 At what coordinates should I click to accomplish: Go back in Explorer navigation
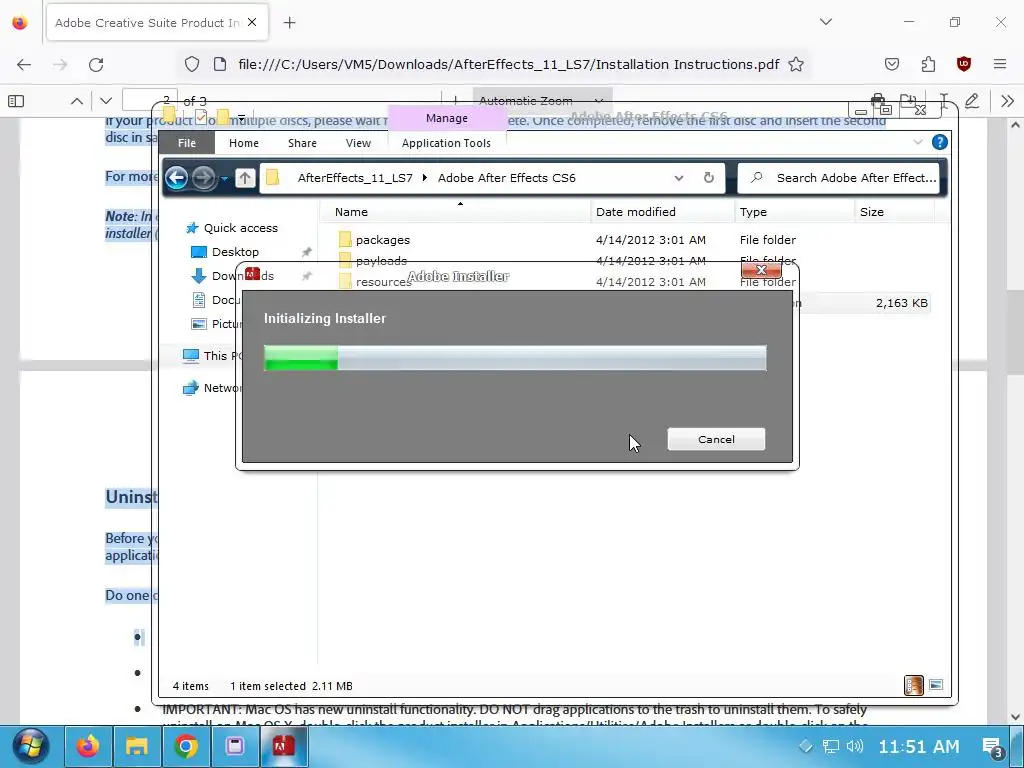click(176, 178)
